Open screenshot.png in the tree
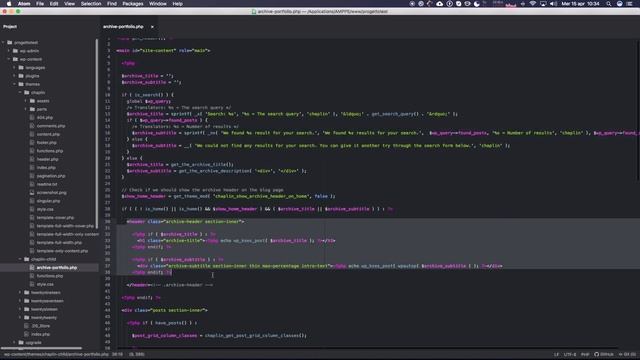This screenshot has width=640, height=360. coord(51,193)
